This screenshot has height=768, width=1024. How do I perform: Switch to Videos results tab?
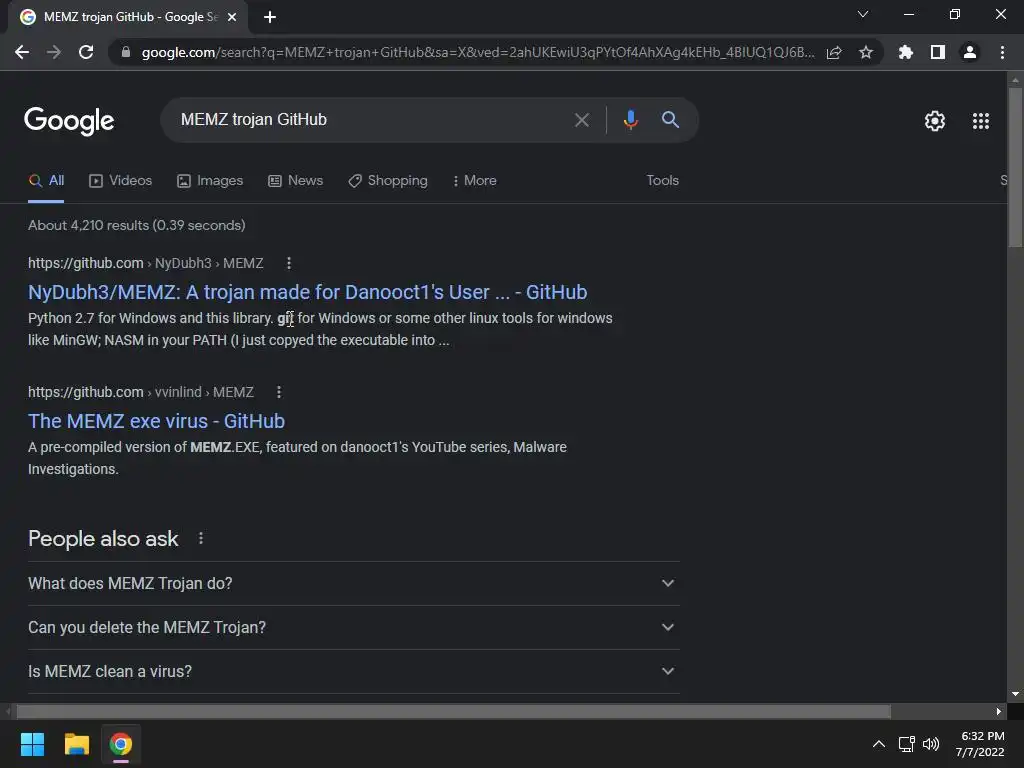(120, 180)
